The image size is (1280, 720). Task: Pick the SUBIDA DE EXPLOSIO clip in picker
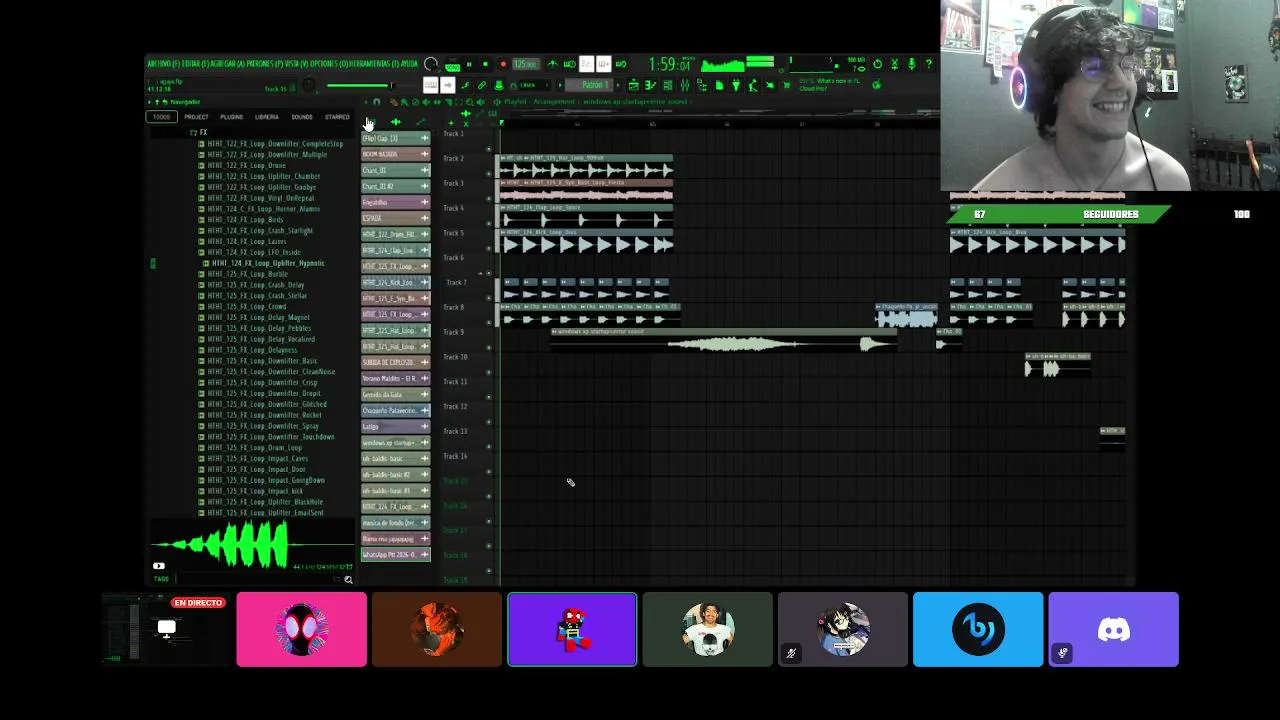396,362
